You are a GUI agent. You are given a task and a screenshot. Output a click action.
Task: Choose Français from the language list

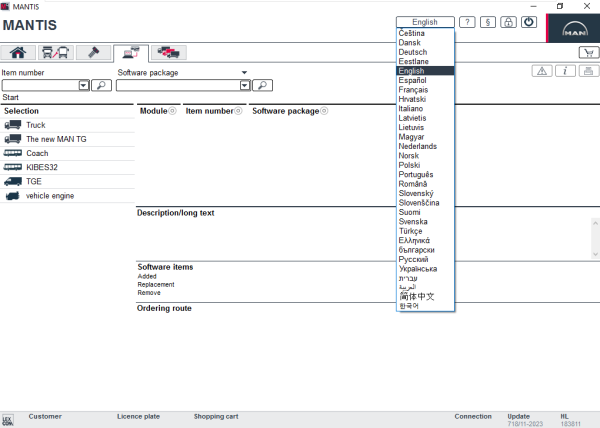(425, 90)
